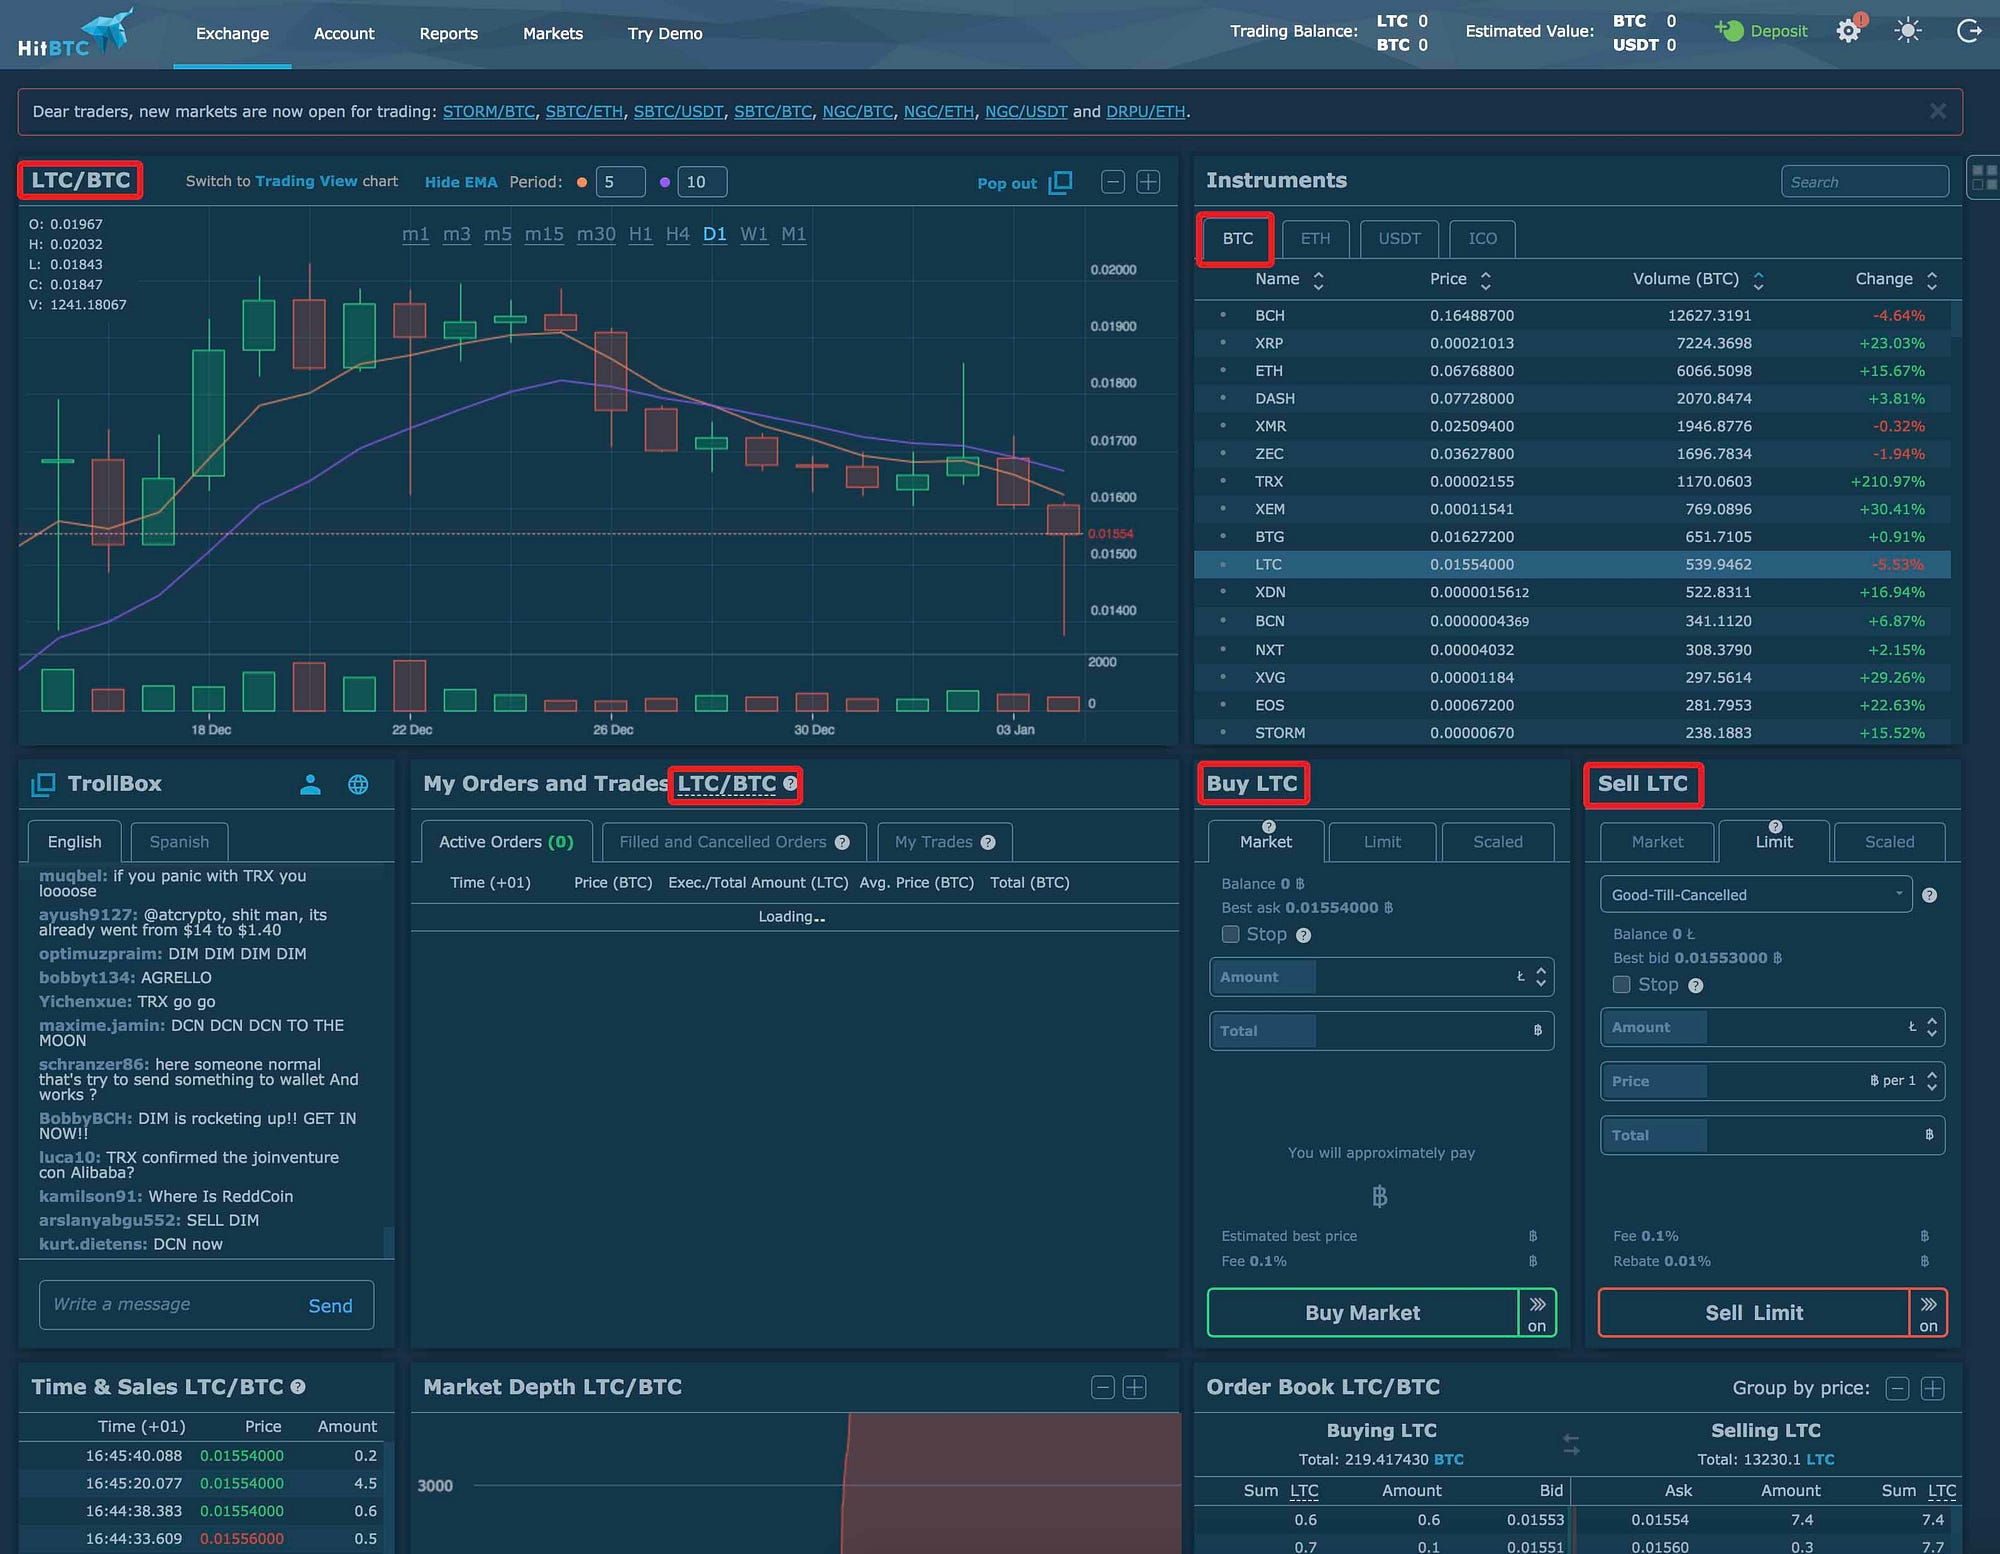Close the new markets announcement banner

click(1938, 111)
